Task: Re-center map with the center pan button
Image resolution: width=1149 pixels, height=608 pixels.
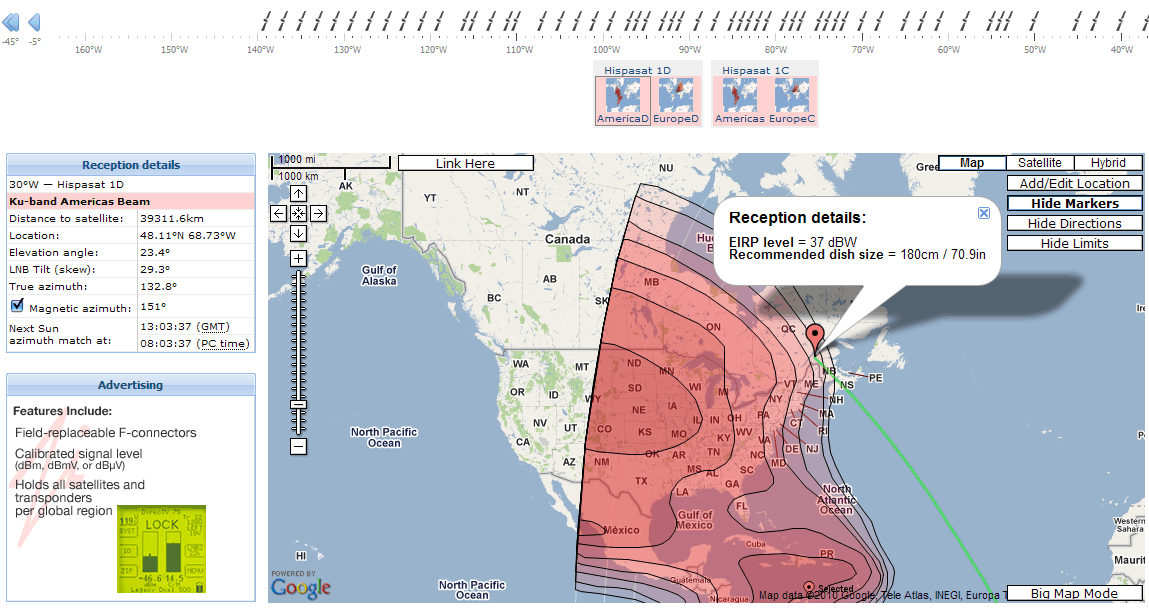Action: click(x=298, y=213)
